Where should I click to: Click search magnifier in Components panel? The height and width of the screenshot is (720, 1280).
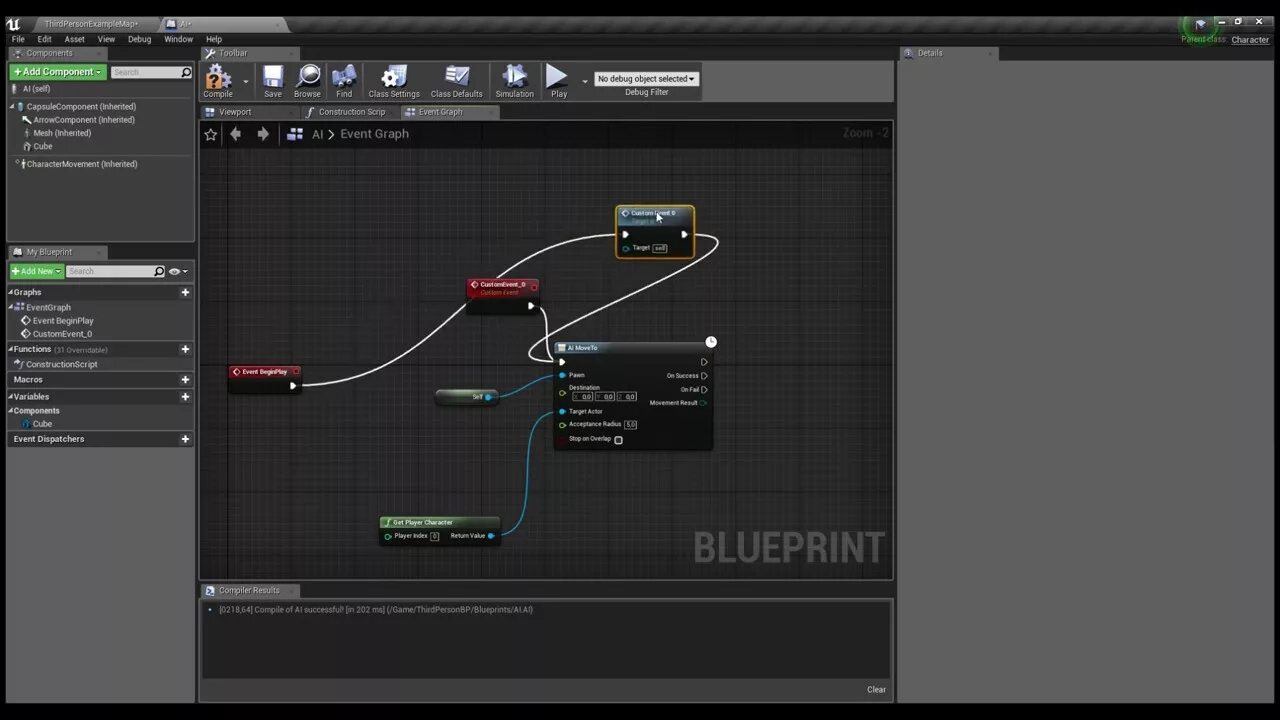185,72
